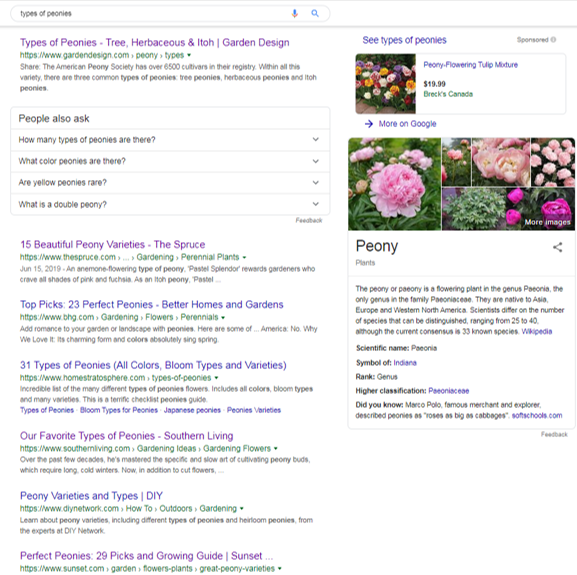This screenshot has width=577, height=575.
Task: Expand 'What is a double peony?' question
Action: point(170,204)
